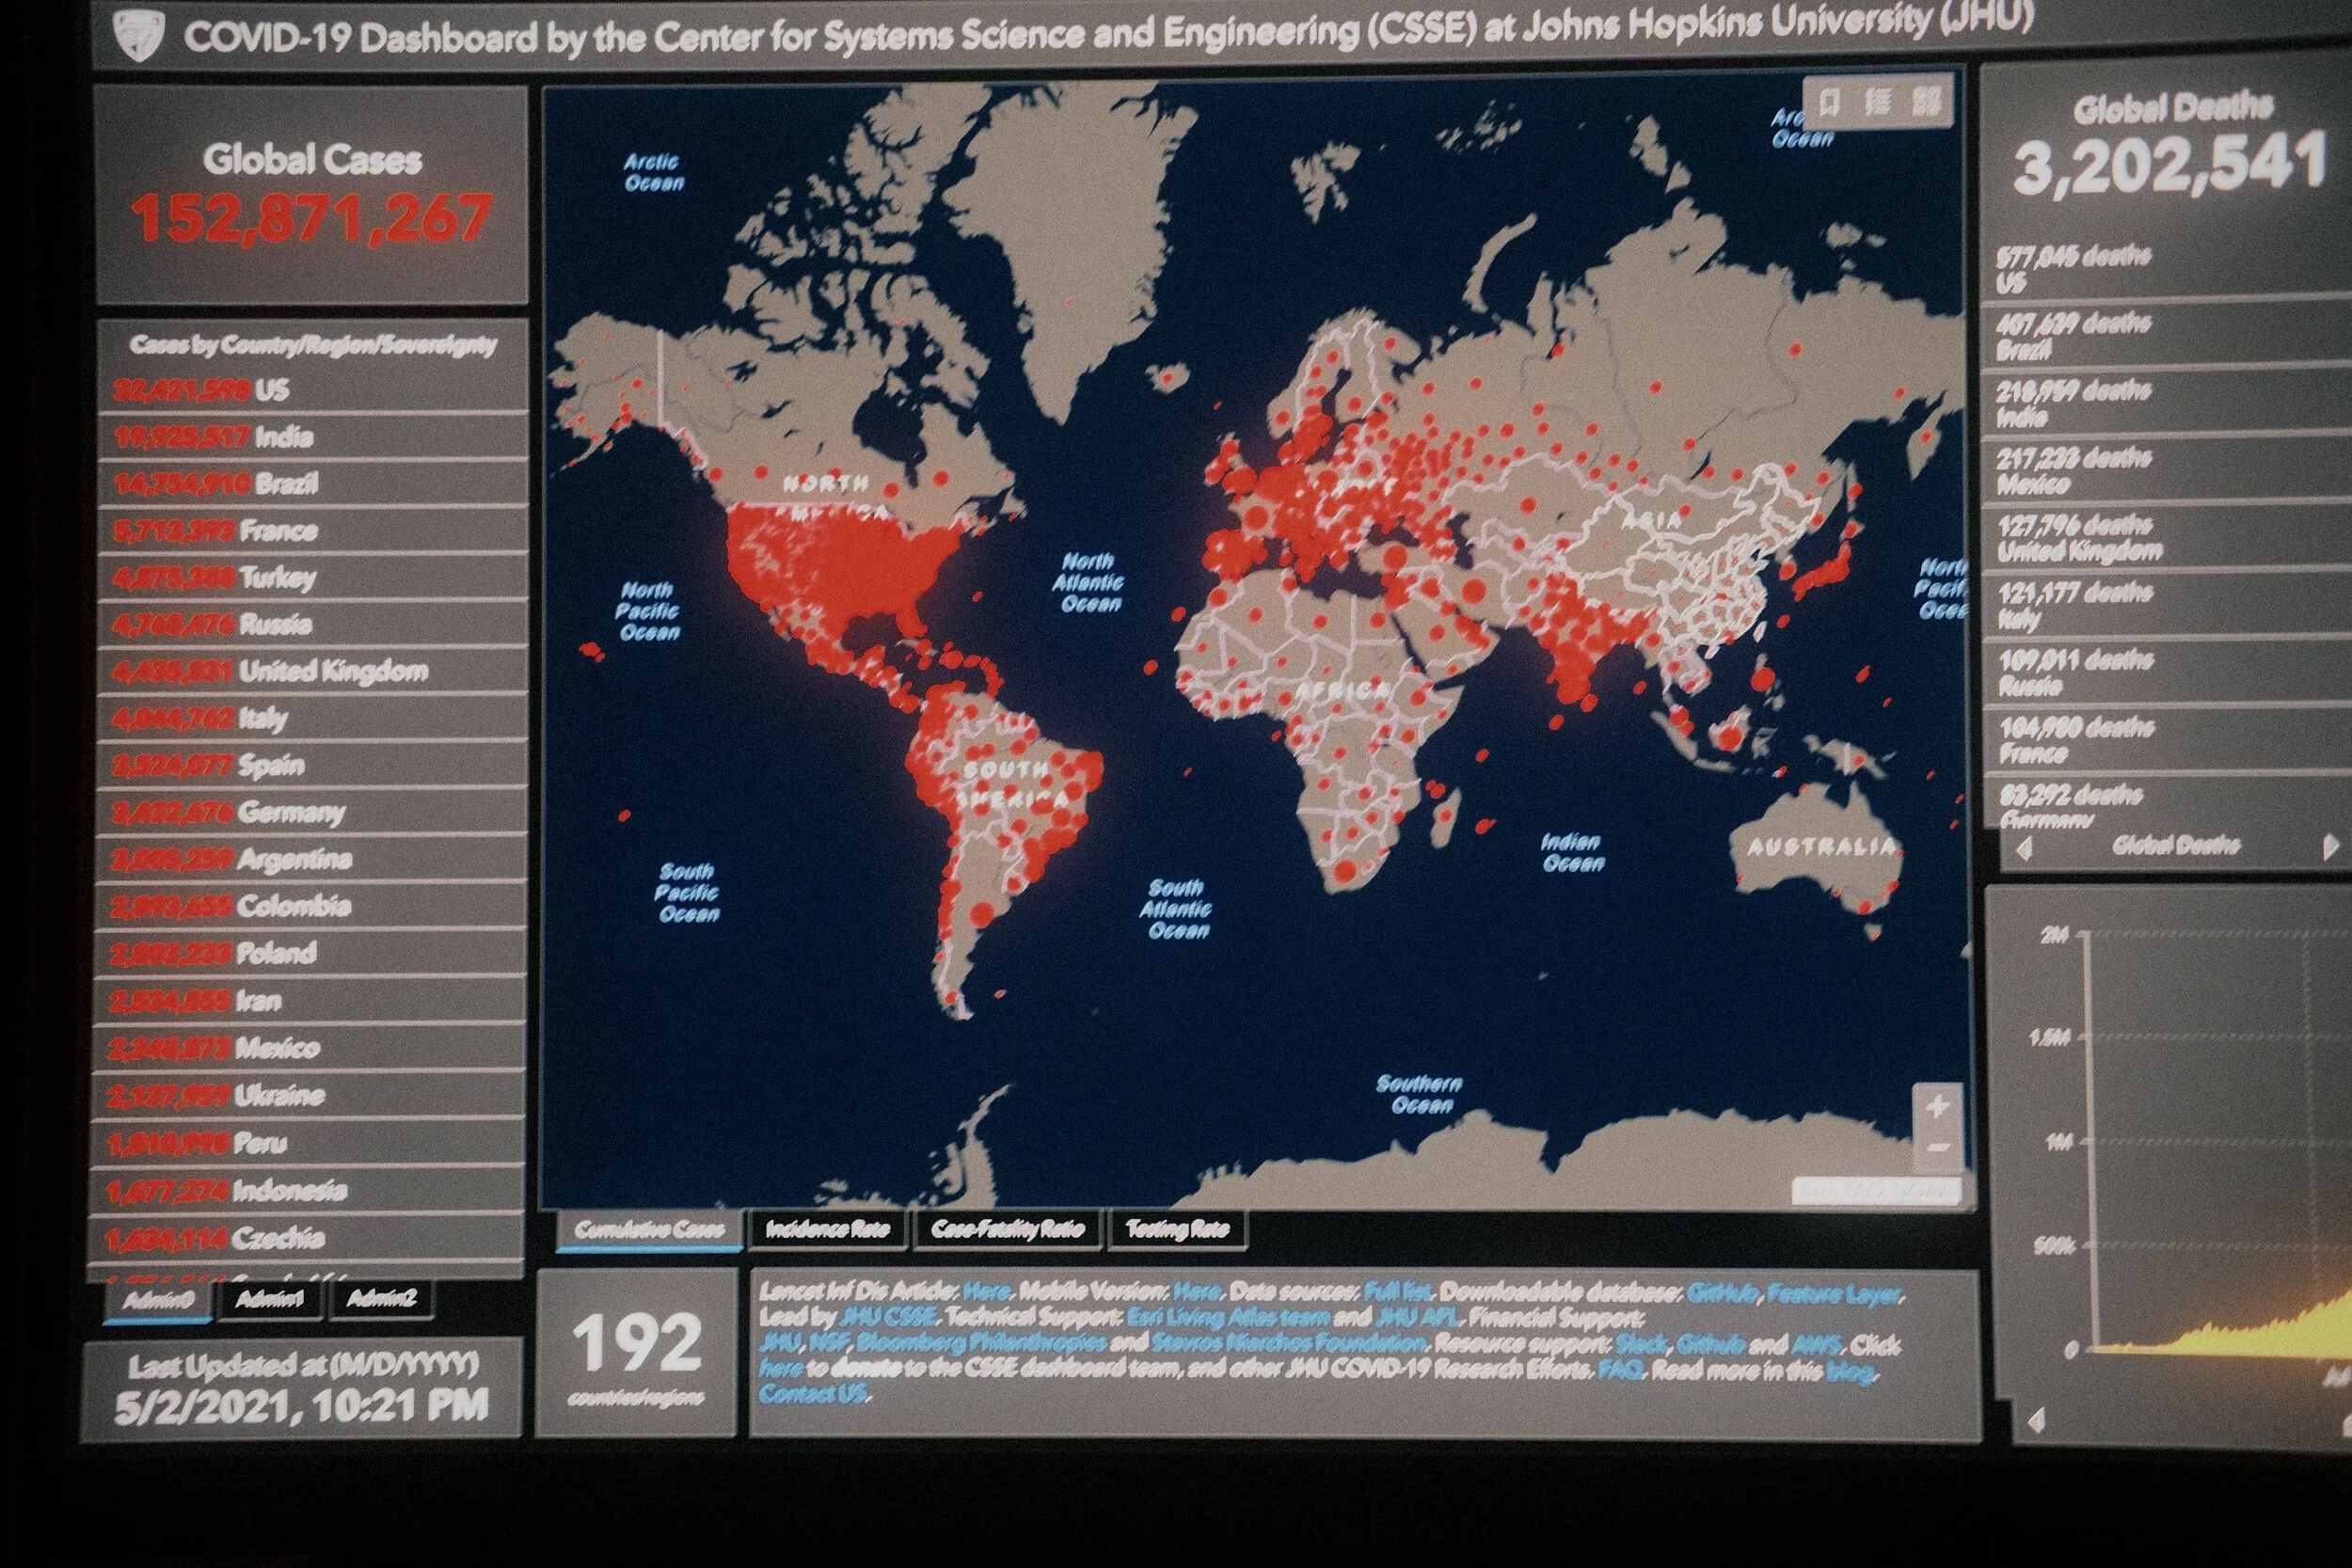This screenshot has width=2352, height=1568.
Task: Go to next Global Deaths panel
Action: click(2330, 848)
